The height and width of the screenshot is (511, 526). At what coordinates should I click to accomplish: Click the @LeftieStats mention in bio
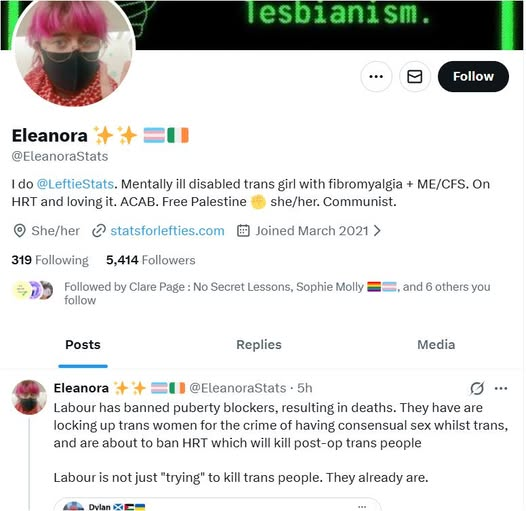pyautogui.click(x=75, y=184)
